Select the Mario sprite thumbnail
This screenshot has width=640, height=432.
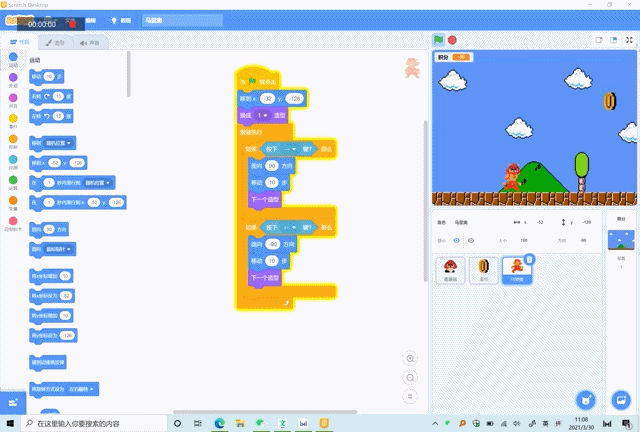coord(517,270)
